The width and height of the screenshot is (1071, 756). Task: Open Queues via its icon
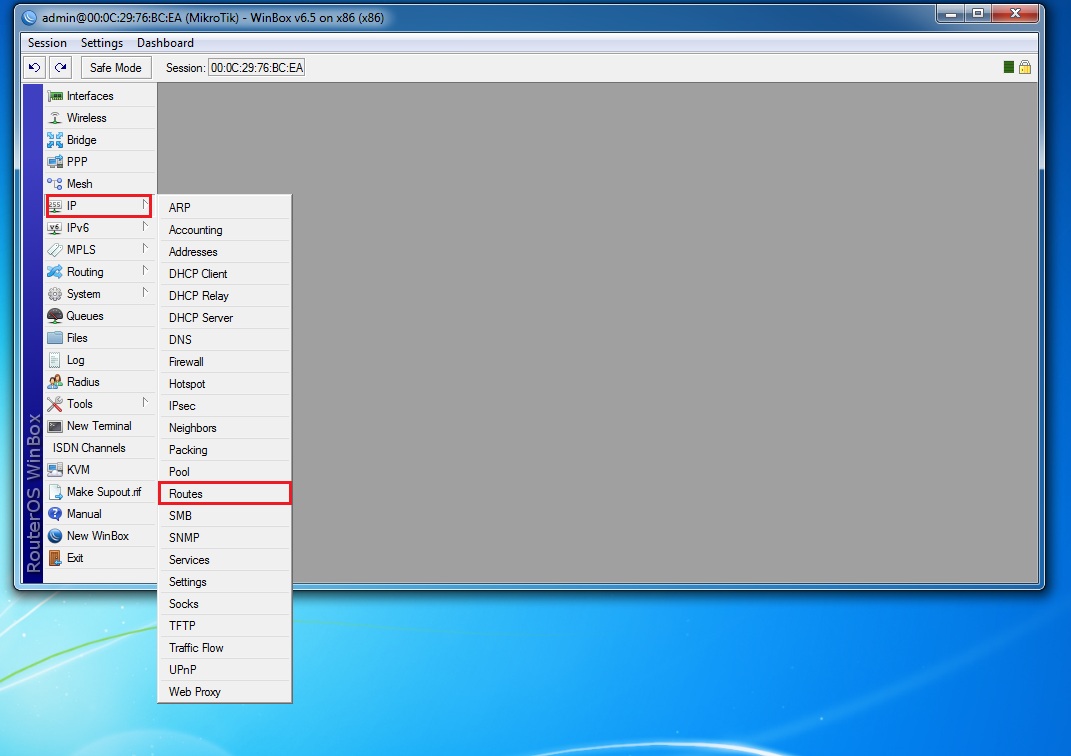pos(55,316)
